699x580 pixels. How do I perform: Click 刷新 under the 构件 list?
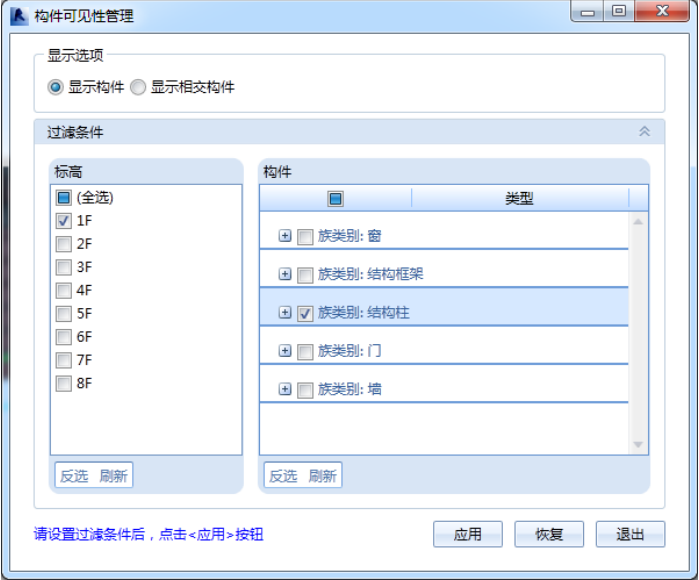click(x=323, y=476)
